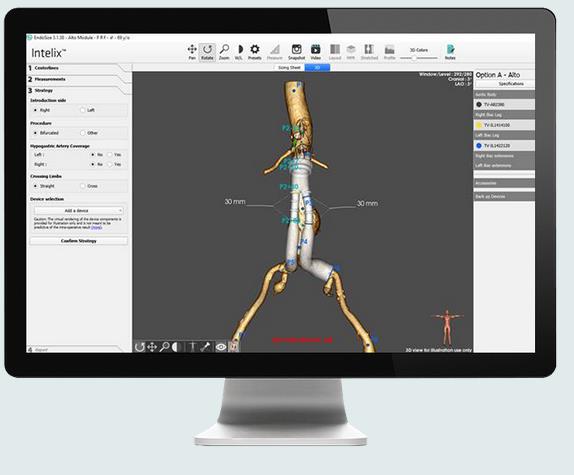Click the right 30 mm measurement label
Screen dimensions: 574x475
[x=368, y=203]
